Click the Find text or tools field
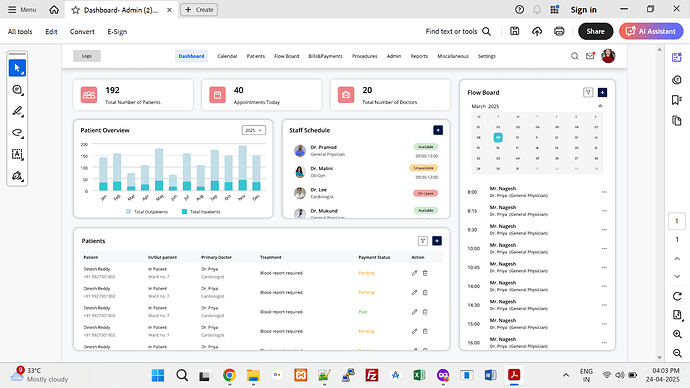Image resolution: width=690 pixels, height=388 pixels. pyautogui.click(x=458, y=31)
